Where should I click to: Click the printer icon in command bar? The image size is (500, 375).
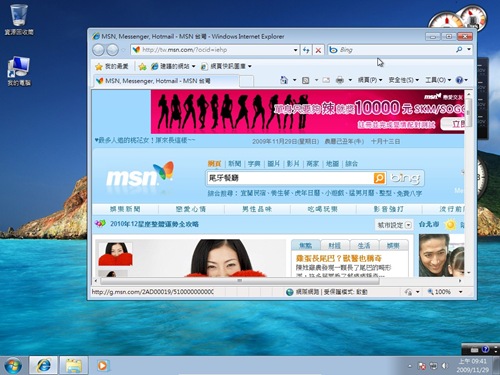pyautogui.click(x=340, y=80)
